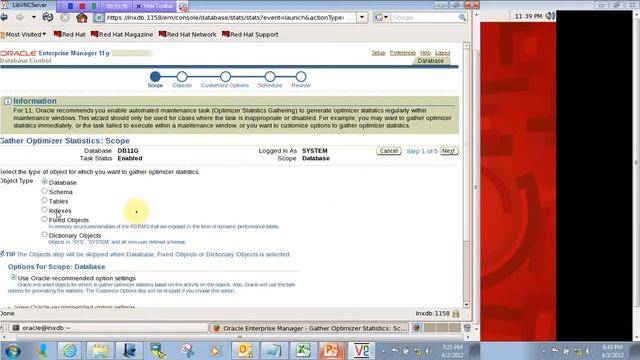Click the red stop button on the recording toolbar
The width and height of the screenshot is (640, 360).
click(x=82, y=6)
